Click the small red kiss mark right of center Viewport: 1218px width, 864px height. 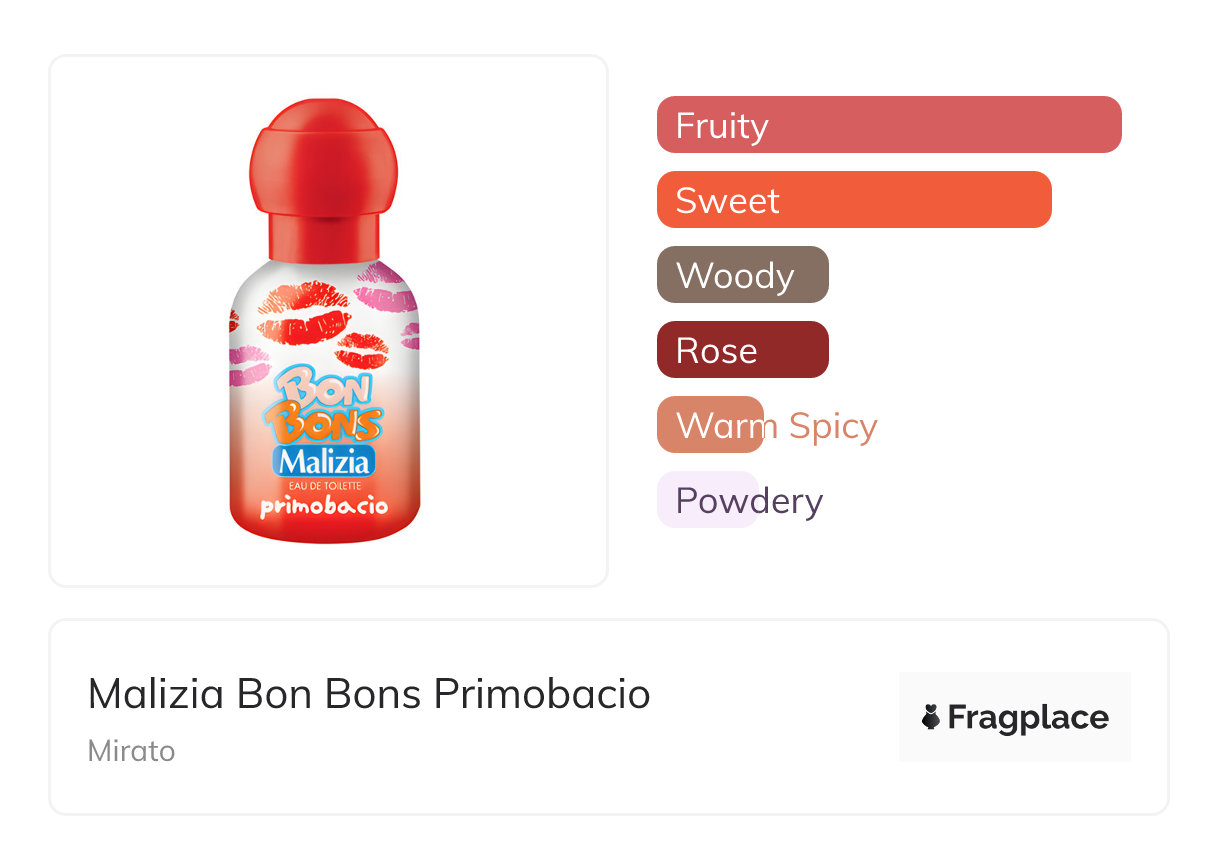tap(362, 351)
